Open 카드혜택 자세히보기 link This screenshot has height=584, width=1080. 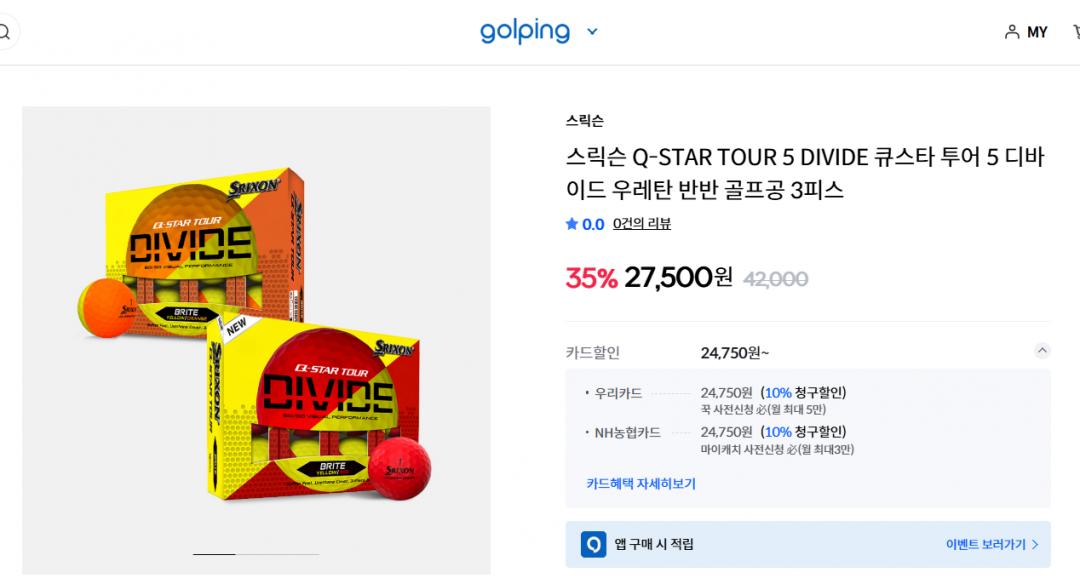click(641, 484)
